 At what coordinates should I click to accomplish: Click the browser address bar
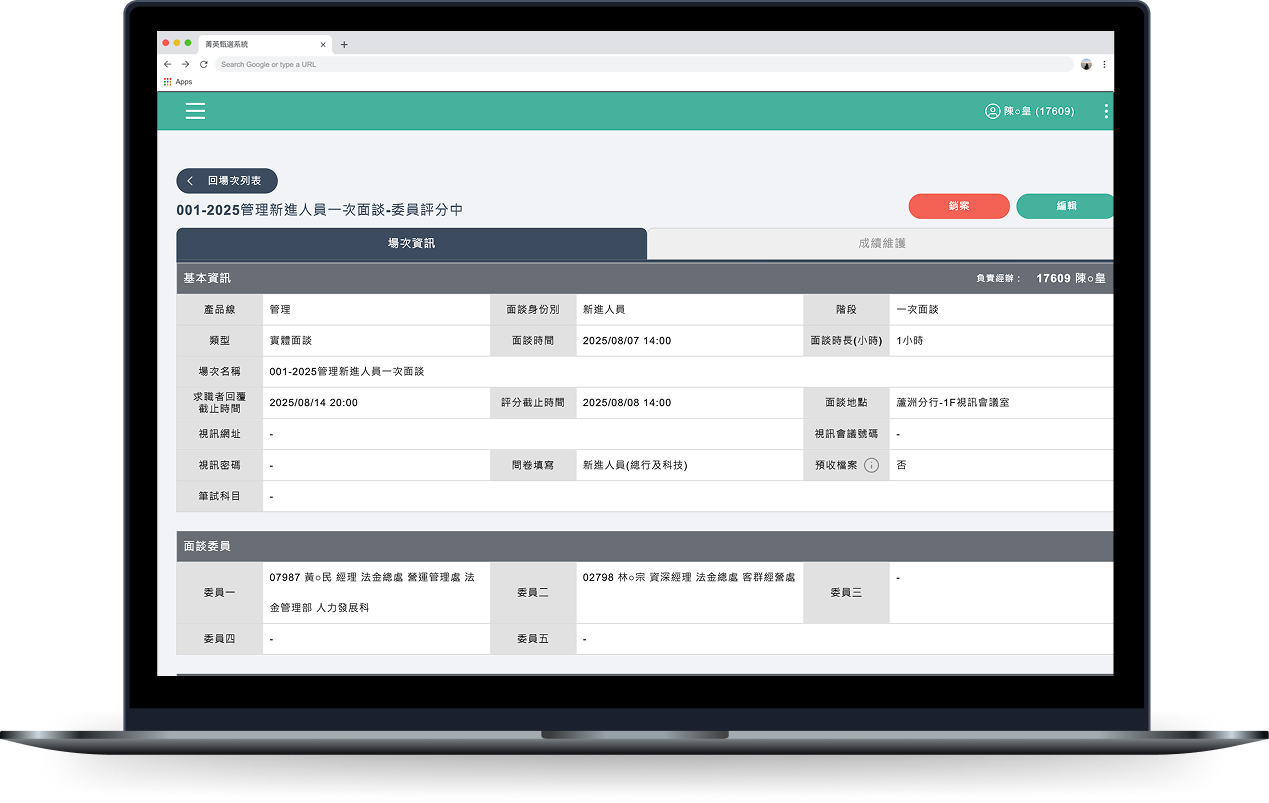[640, 64]
